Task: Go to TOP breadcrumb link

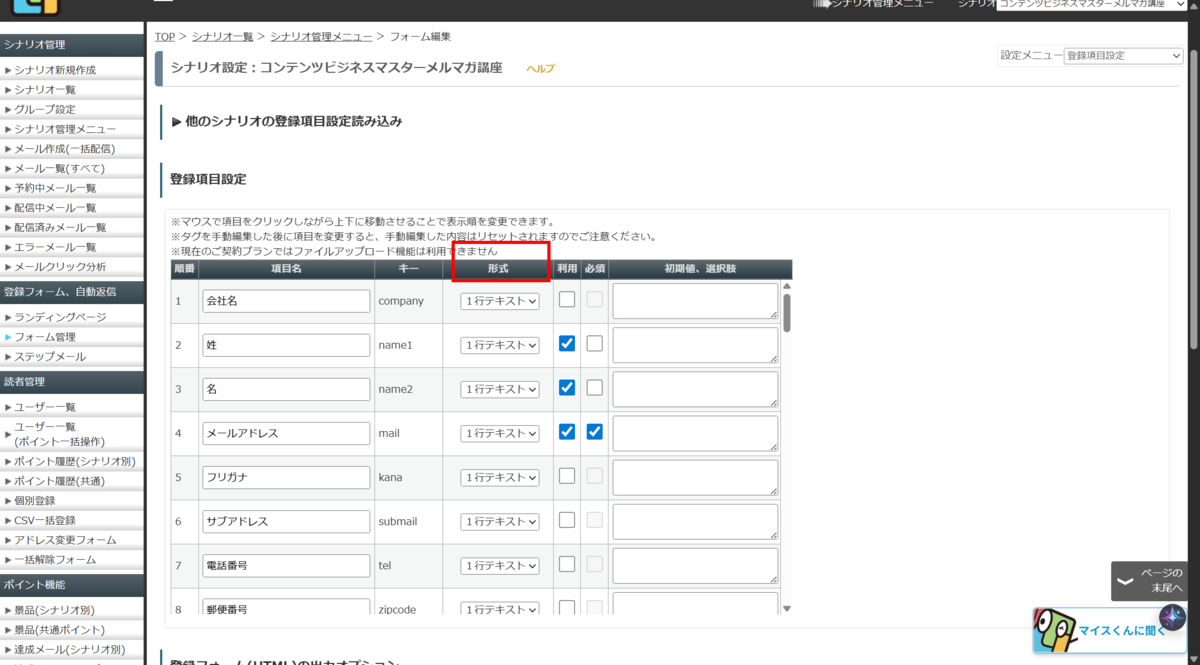Action: coord(165,36)
